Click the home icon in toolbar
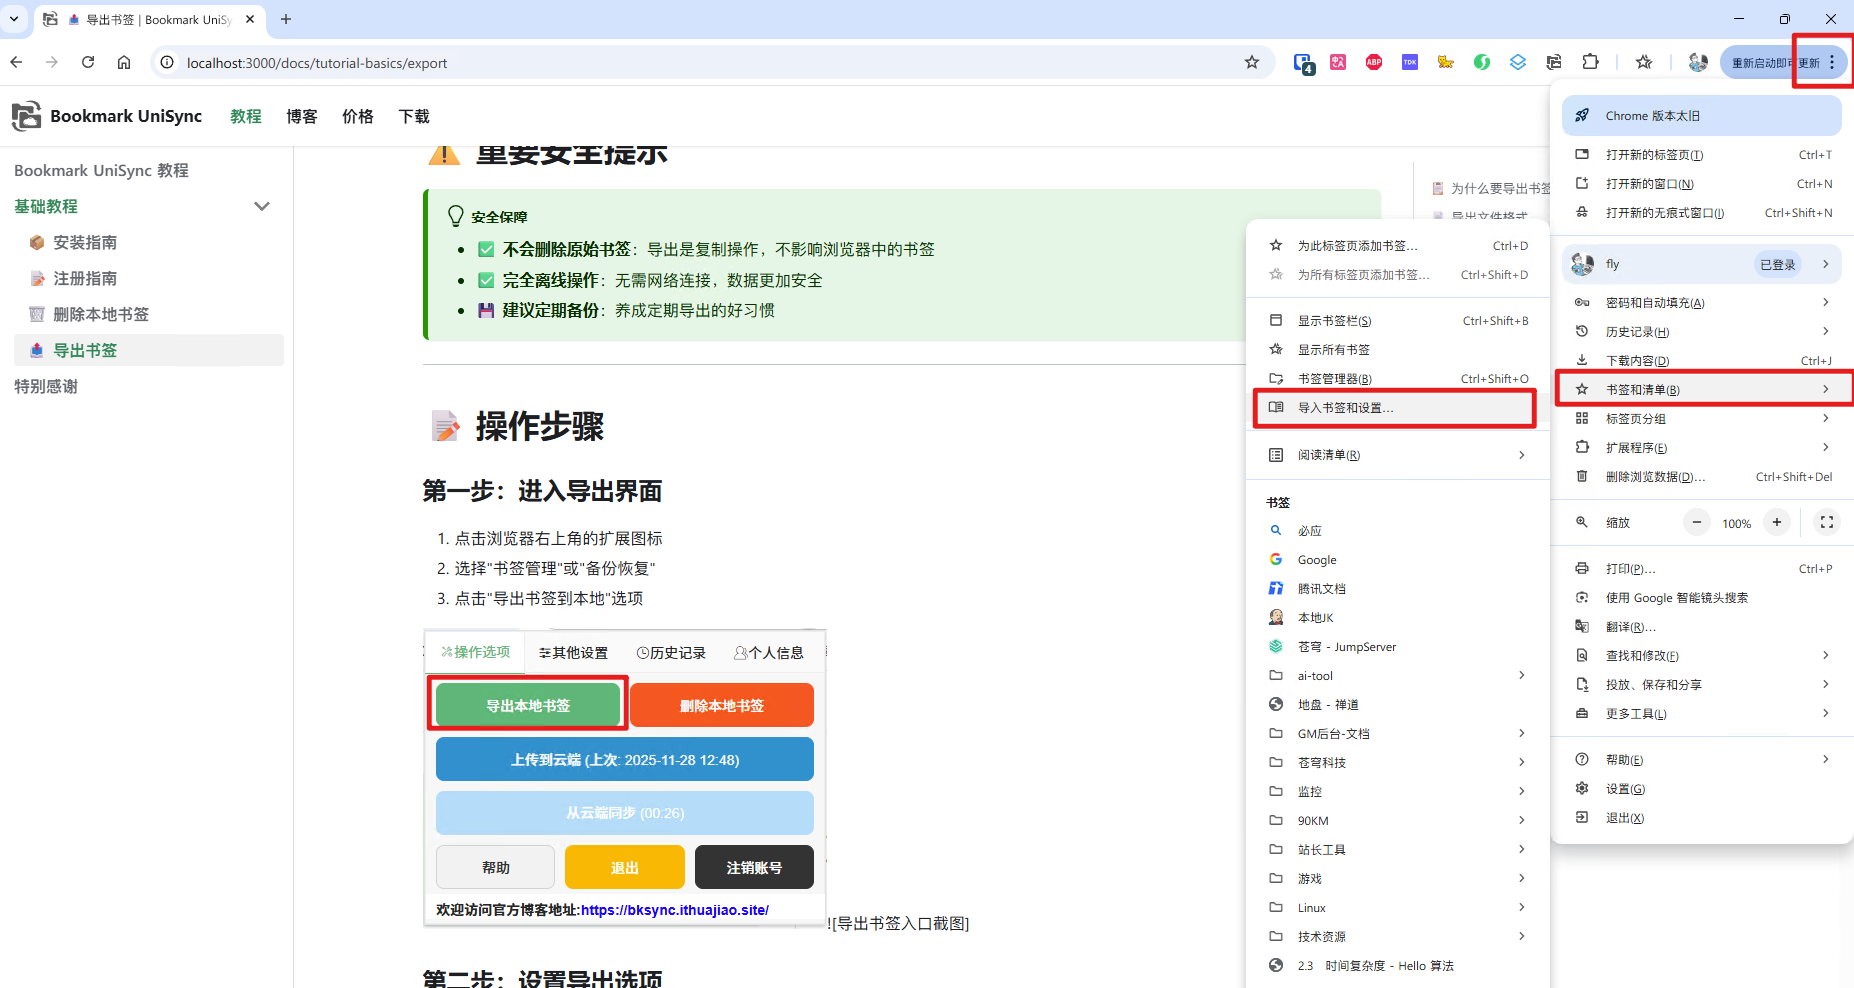Screen dimensions: 1854x988 coord(124,62)
